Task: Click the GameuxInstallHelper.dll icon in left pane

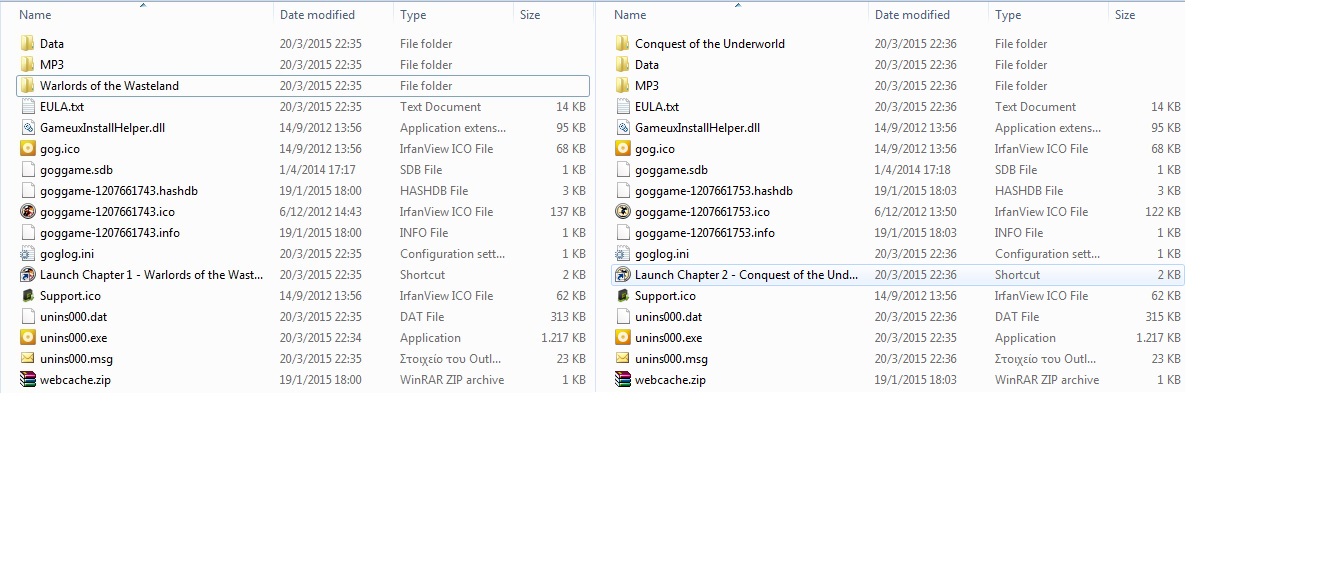Action: pos(27,128)
